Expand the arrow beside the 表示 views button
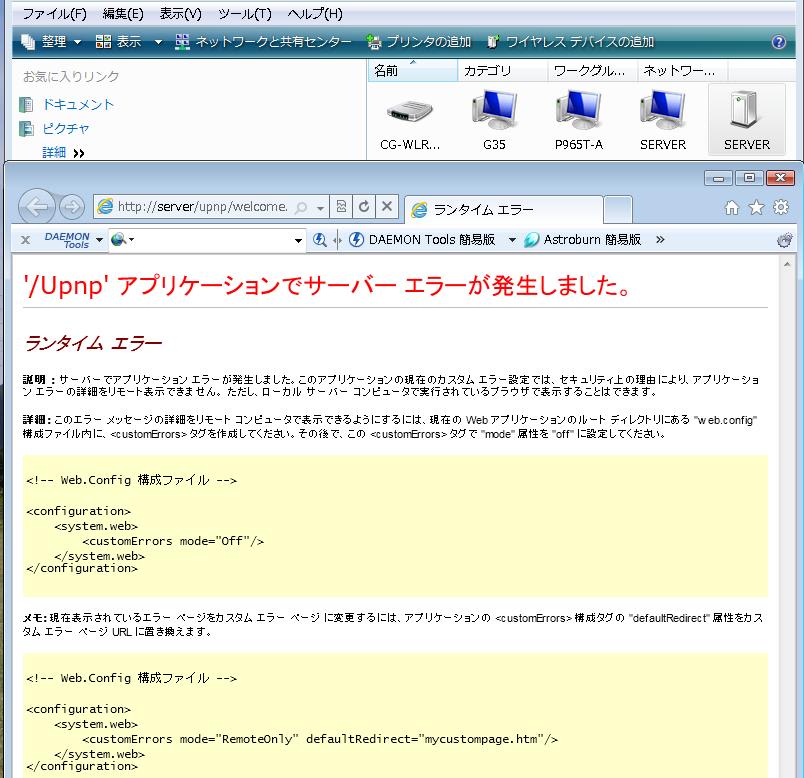Viewport: 804px width, 778px height. click(x=158, y=42)
